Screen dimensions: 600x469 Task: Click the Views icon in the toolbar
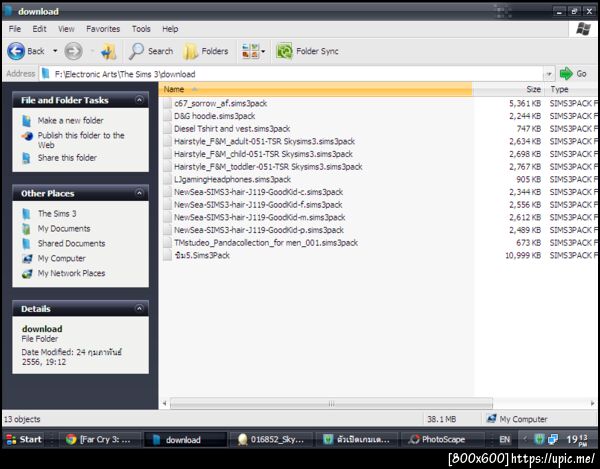coord(250,51)
